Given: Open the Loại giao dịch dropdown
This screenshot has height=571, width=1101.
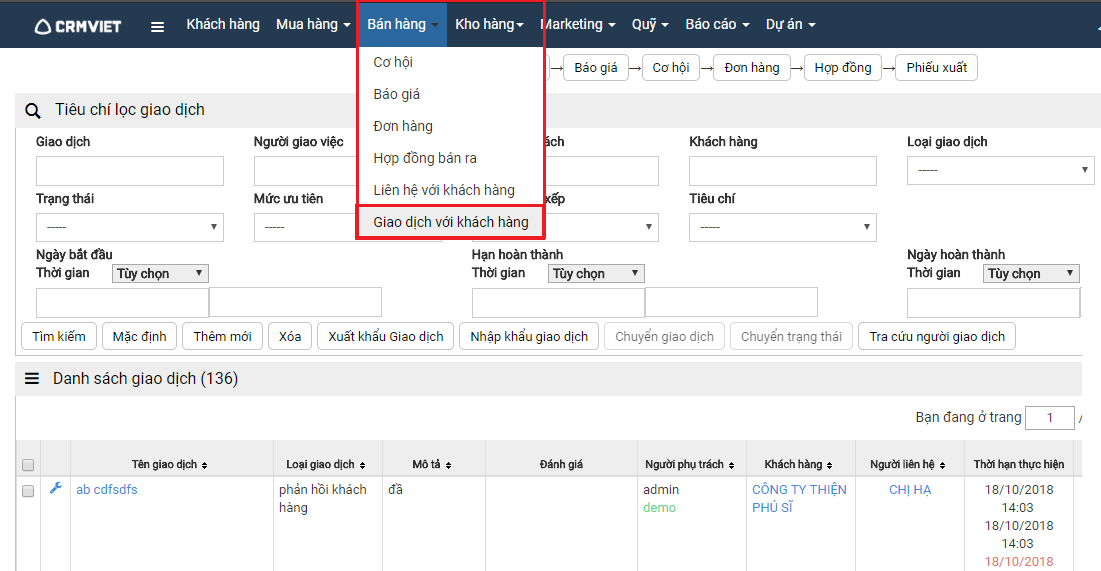Looking at the screenshot, I should (x=1000, y=171).
